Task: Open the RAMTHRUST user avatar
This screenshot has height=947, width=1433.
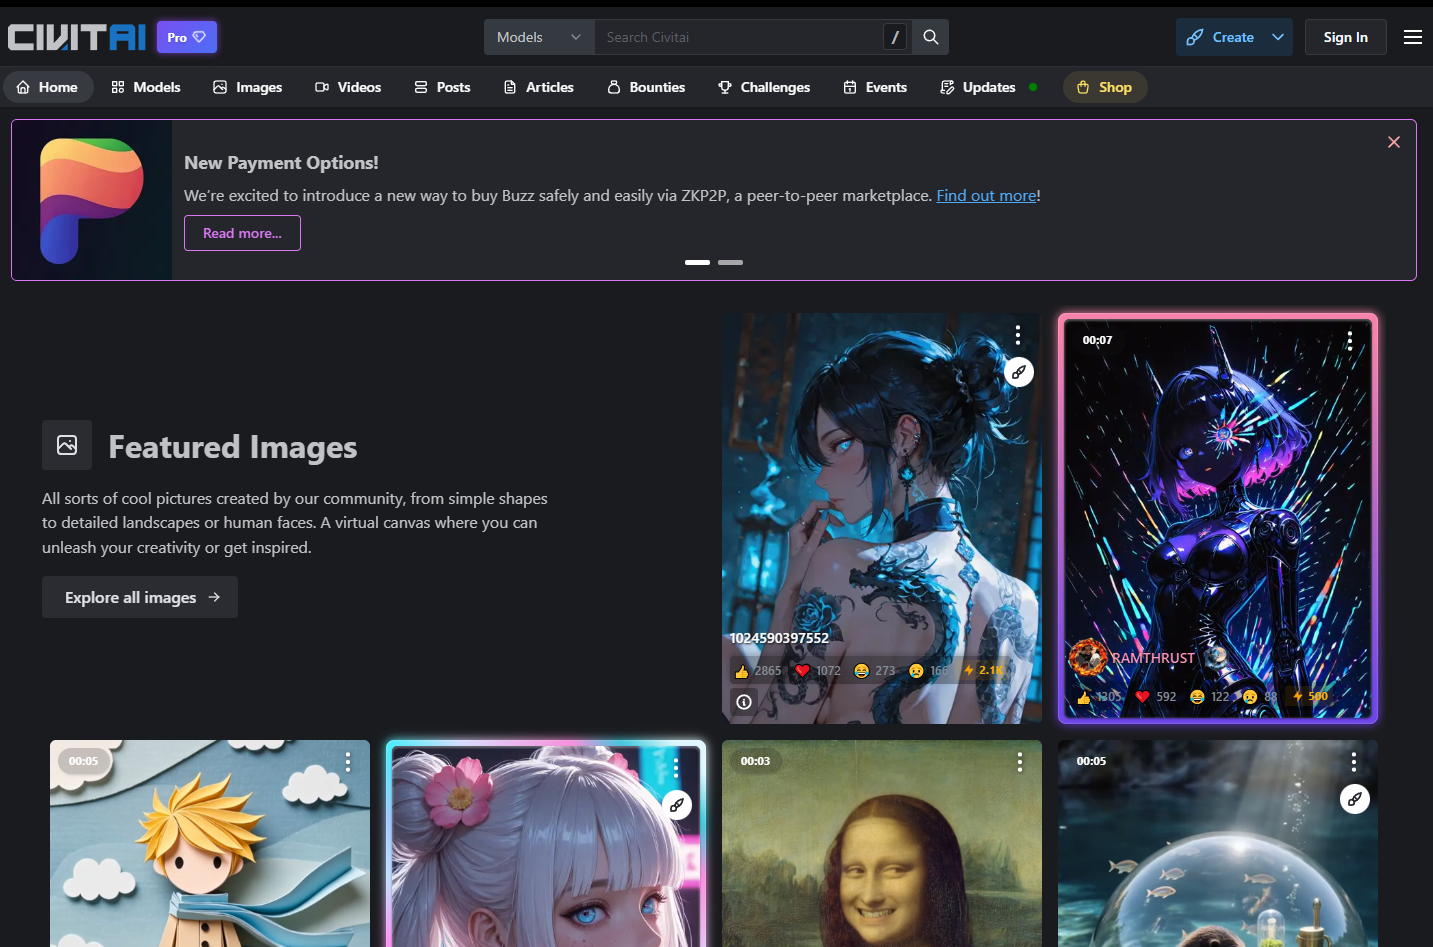Action: tap(1088, 657)
